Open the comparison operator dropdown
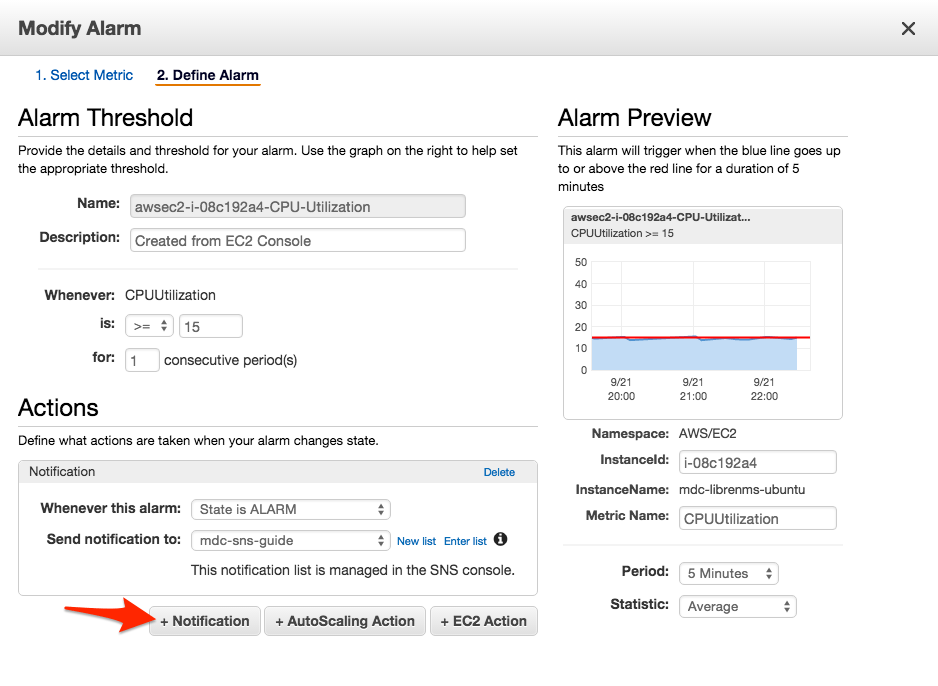 [149, 326]
